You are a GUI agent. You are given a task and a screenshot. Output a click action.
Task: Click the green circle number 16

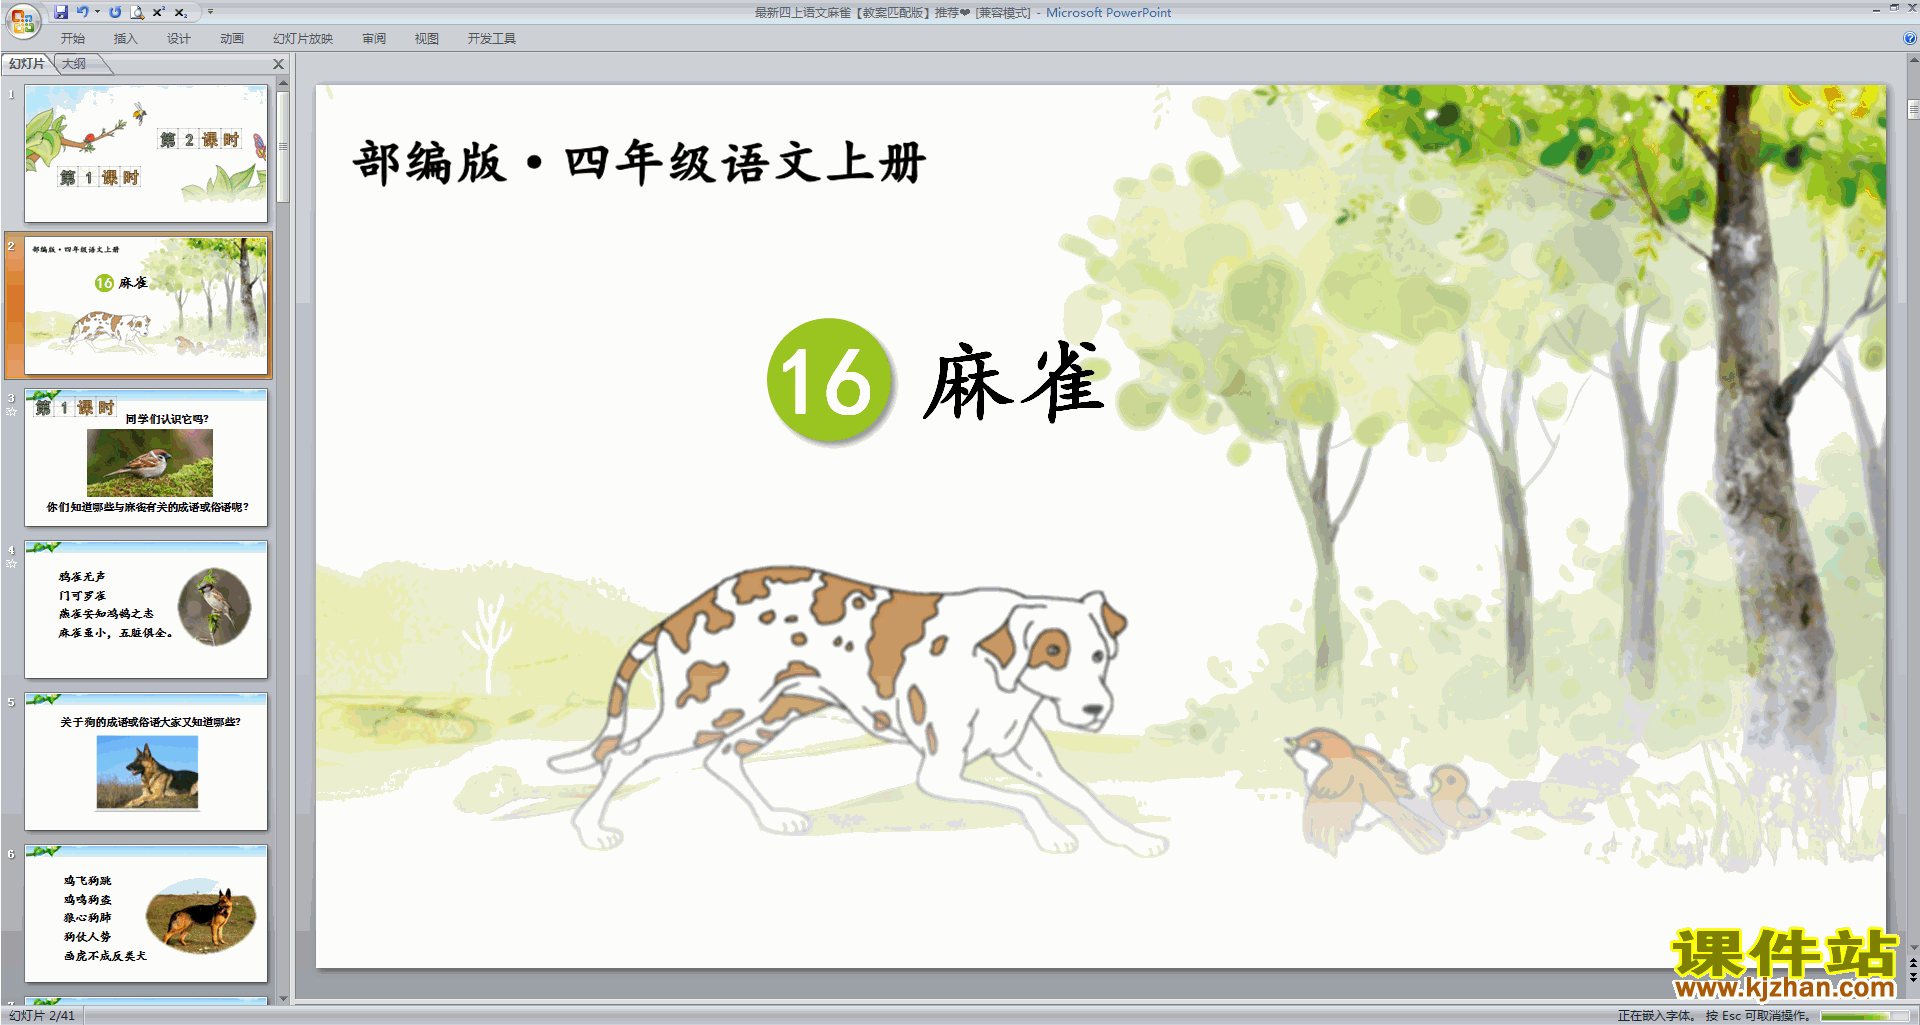point(829,381)
